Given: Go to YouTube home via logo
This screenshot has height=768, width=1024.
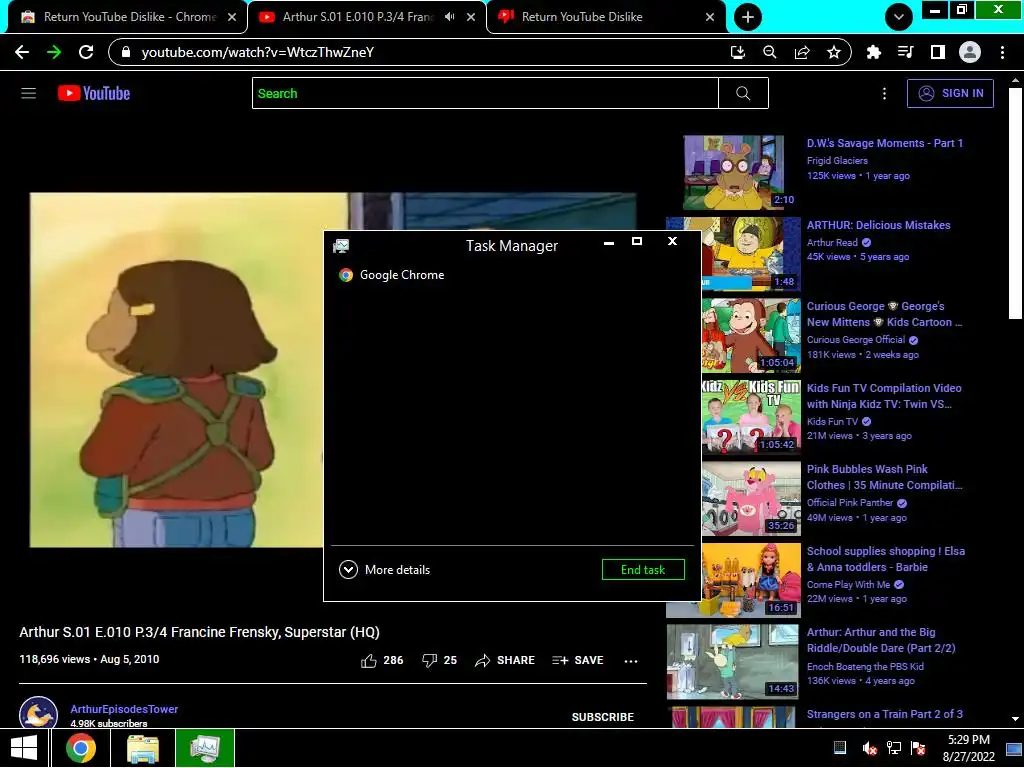Looking at the screenshot, I should [x=94, y=93].
